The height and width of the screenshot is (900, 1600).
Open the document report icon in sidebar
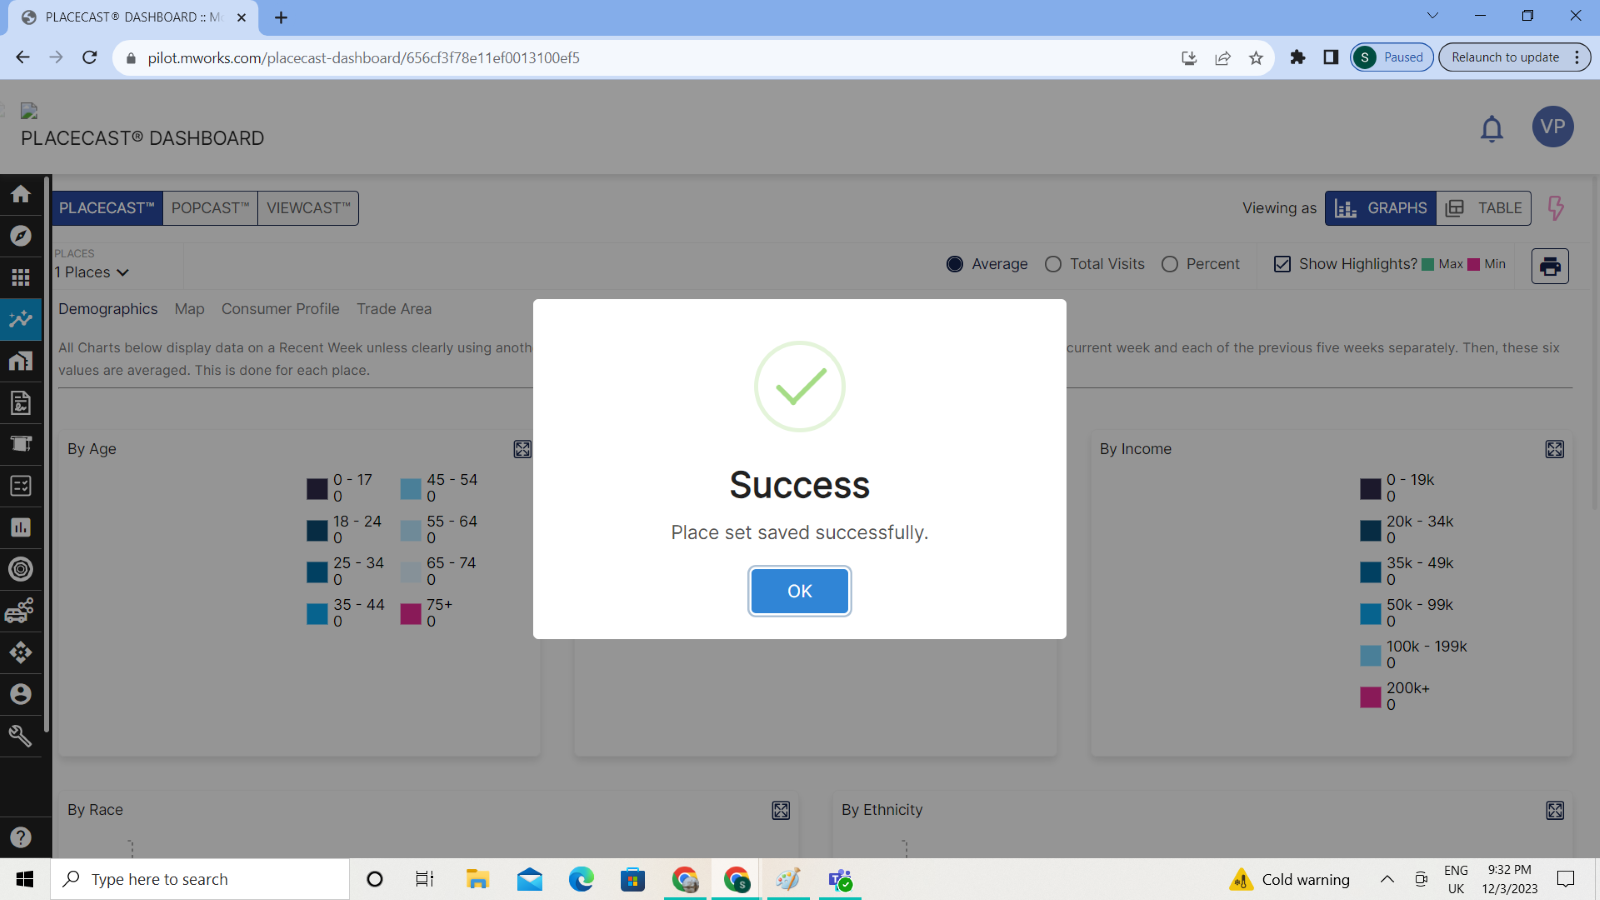point(21,402)
